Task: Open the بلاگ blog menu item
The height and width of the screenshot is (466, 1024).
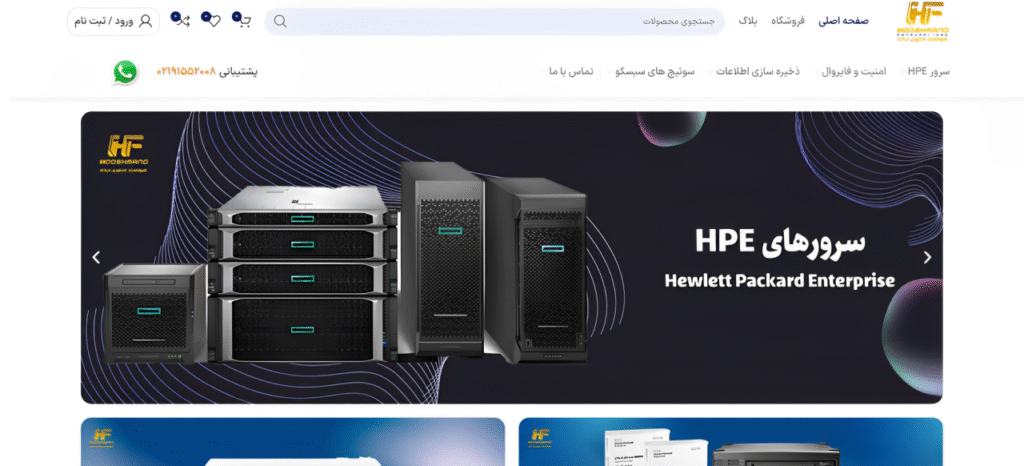Action: (x=748, y=21)
